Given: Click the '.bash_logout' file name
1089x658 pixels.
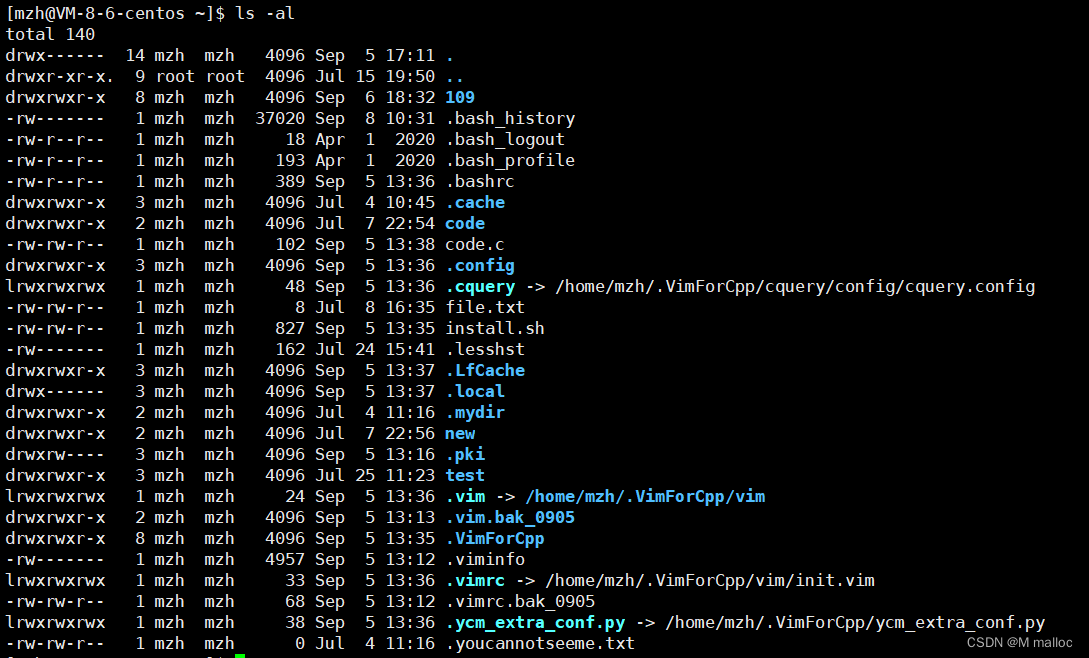Looking at the screenshot, I should 505,140.
